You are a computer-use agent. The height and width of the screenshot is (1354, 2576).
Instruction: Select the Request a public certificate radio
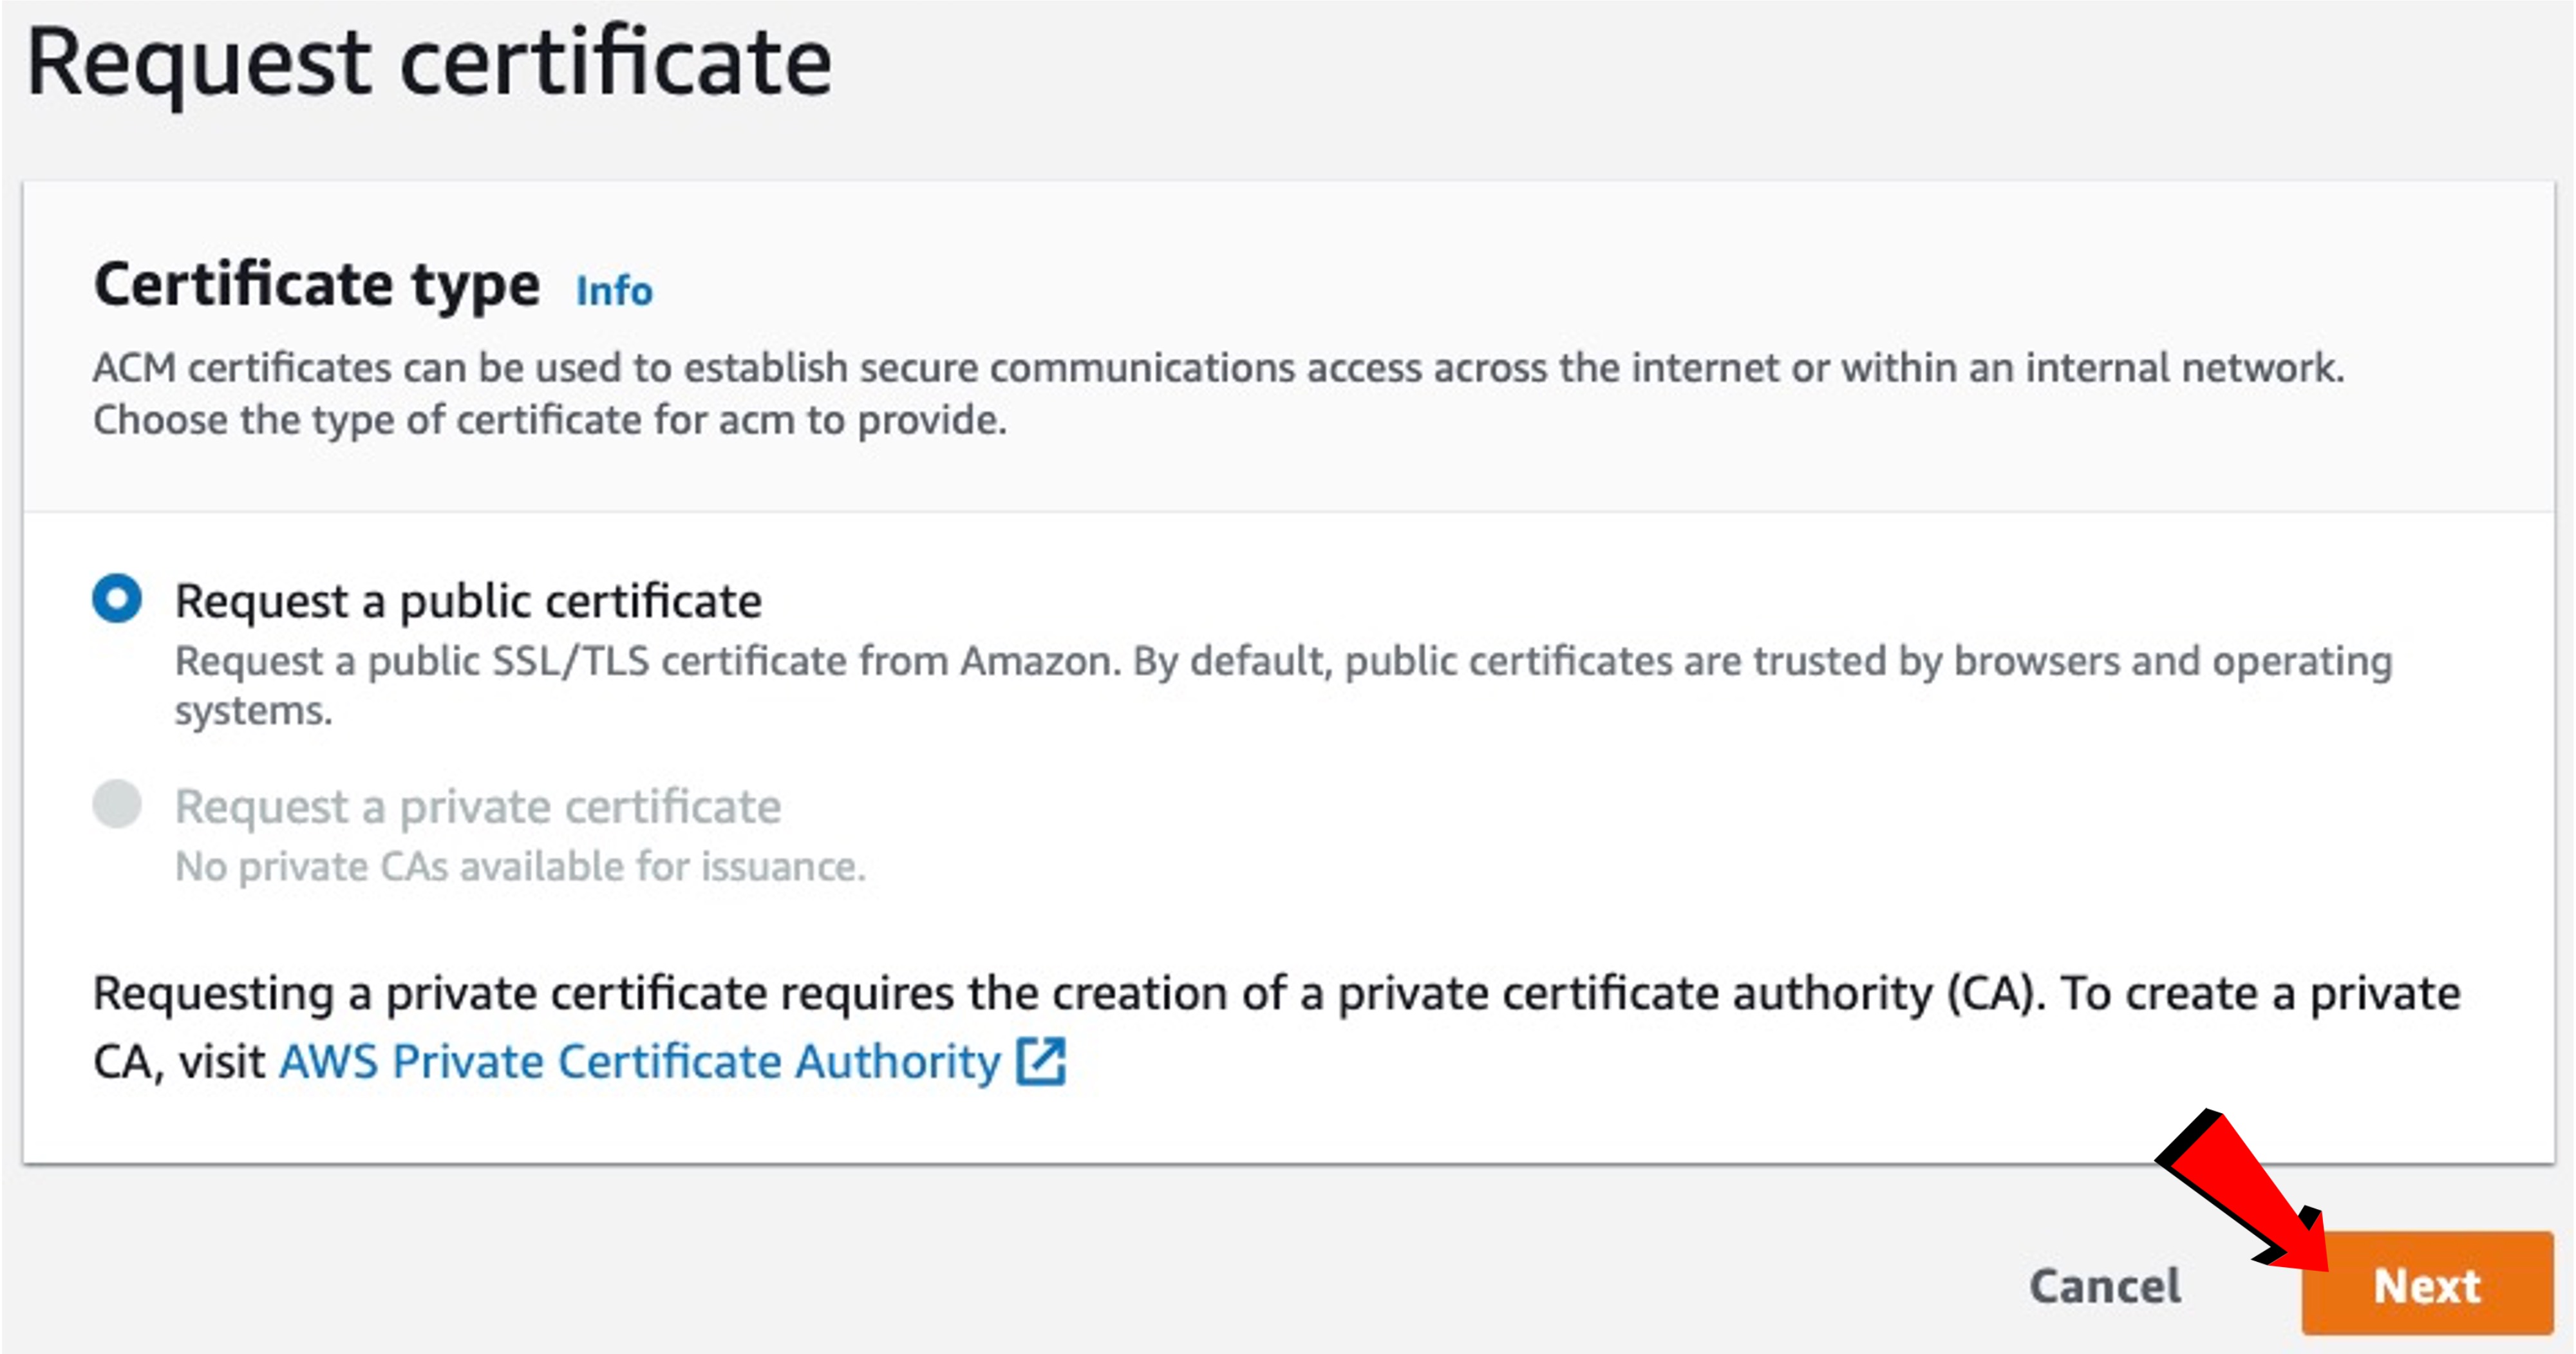(x=117, y=599)
